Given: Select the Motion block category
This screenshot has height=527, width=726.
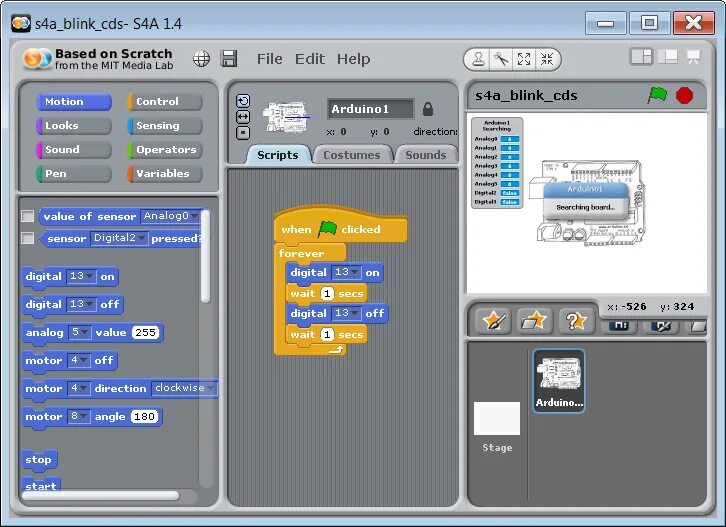Looking at the screenshot, I should coord(74,101).
